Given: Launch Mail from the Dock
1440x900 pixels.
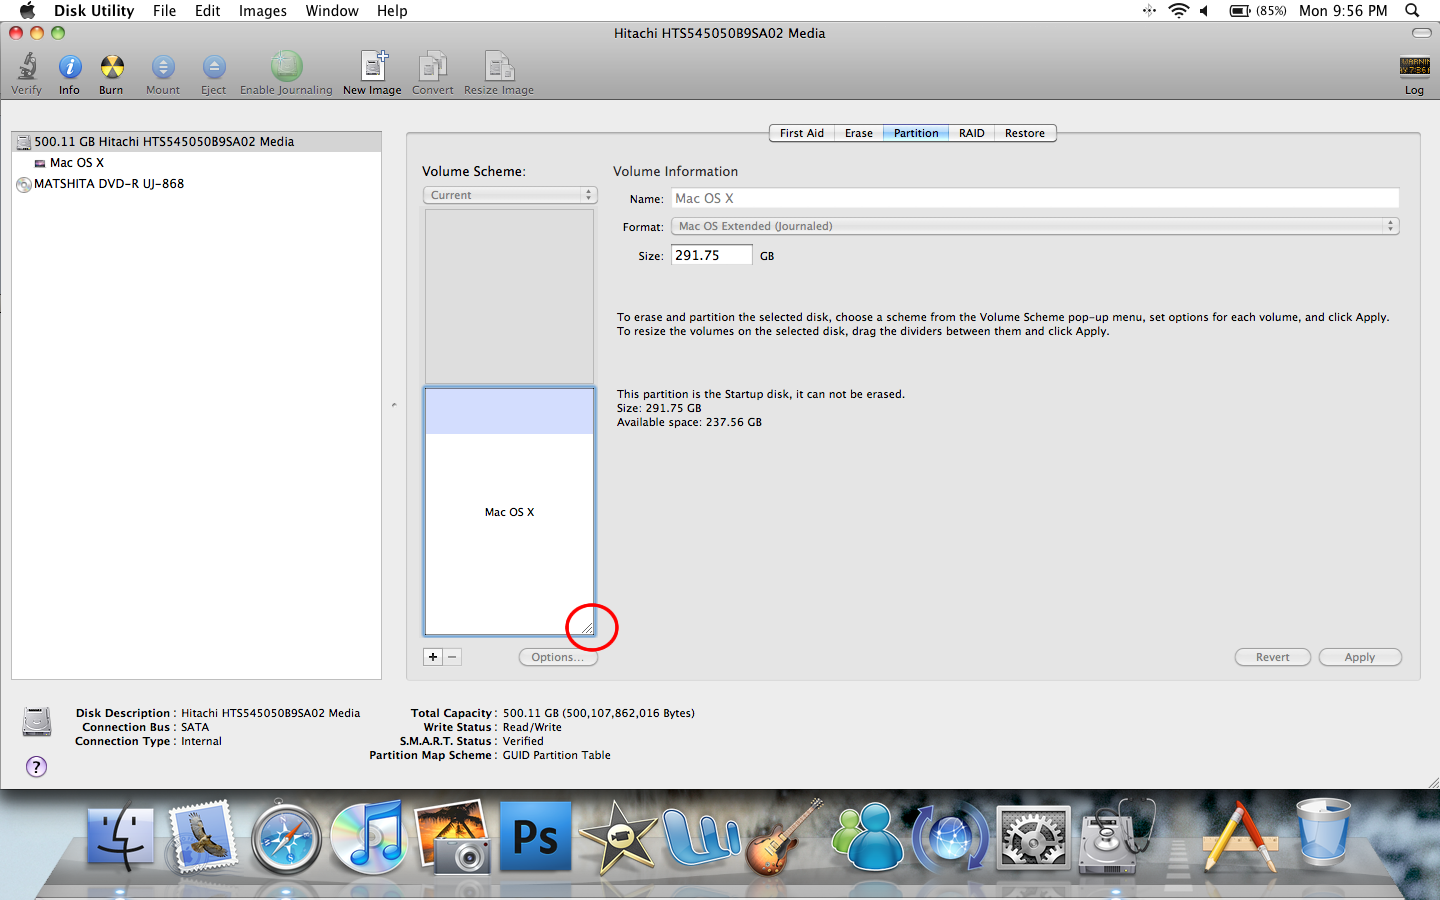Looking at the screenshot, I should coord(204,838).
